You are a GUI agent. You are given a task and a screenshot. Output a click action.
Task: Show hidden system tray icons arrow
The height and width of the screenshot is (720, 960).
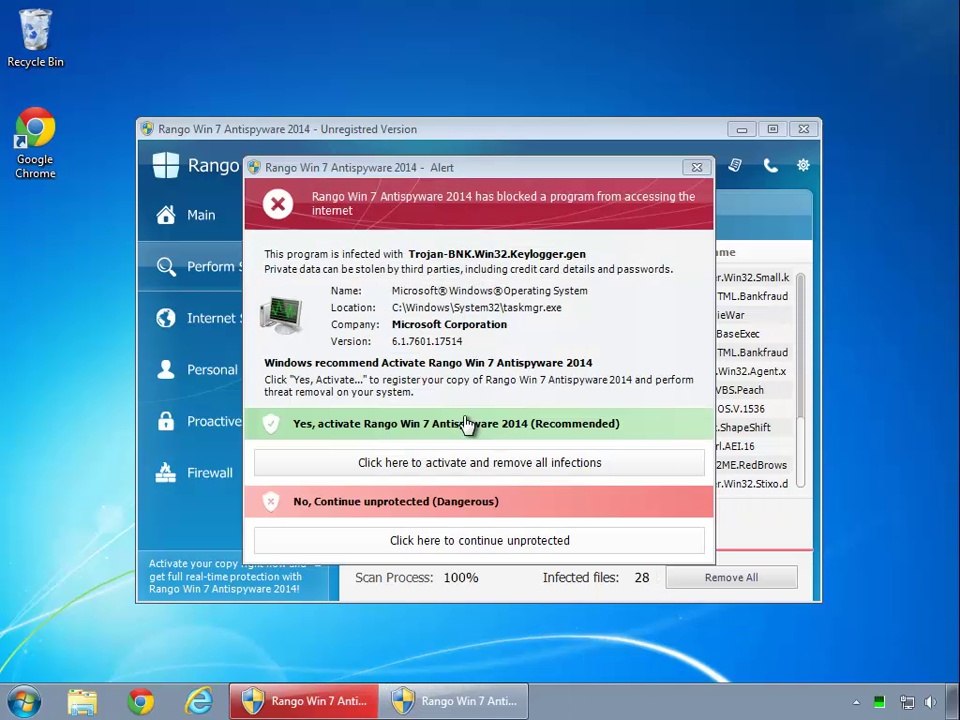click(x=856, y=702)
